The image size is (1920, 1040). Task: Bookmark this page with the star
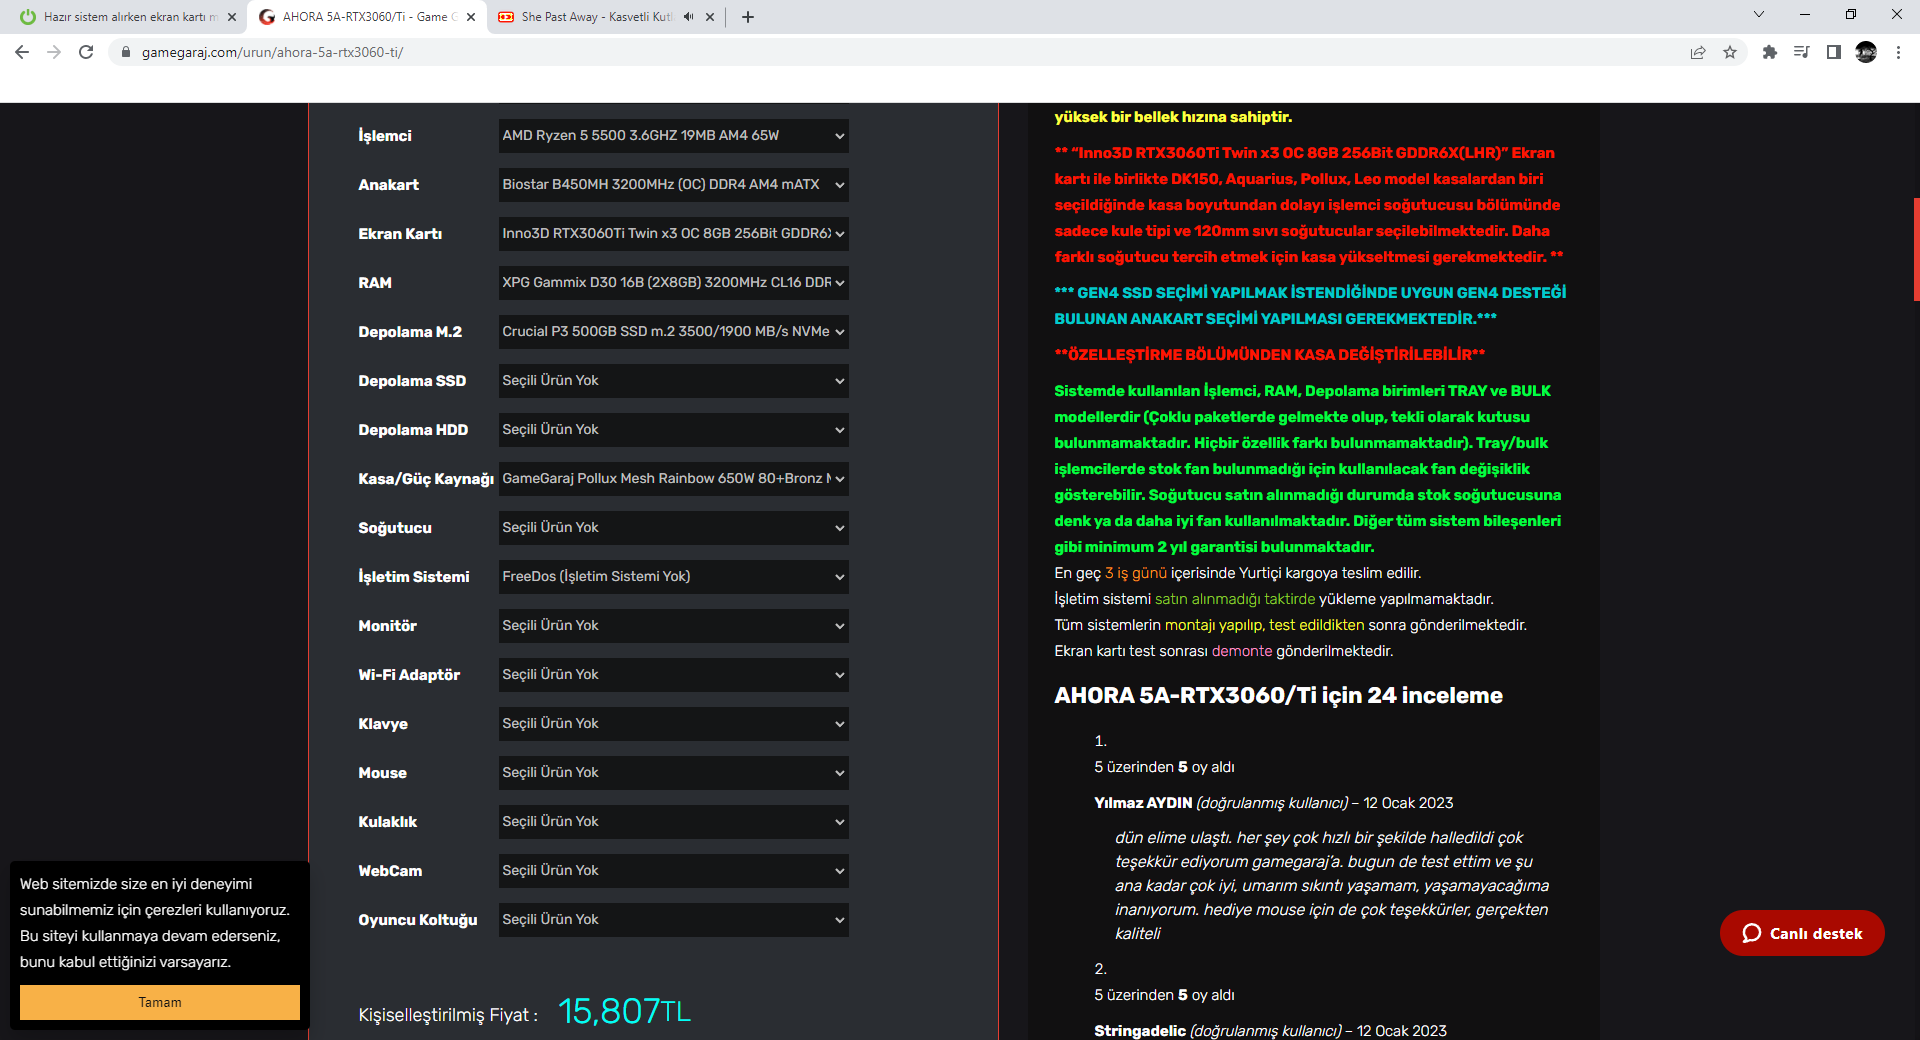1730,52
